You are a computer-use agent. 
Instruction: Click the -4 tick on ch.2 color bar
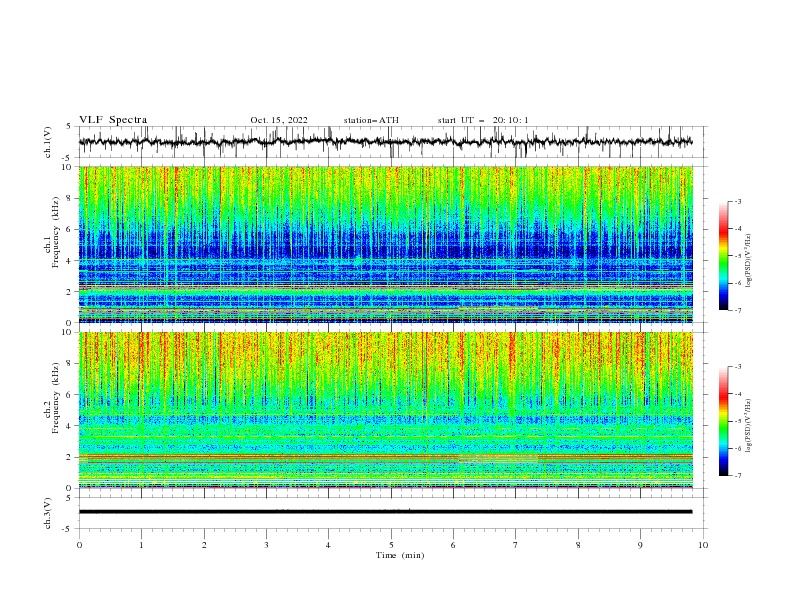(738, 394)
